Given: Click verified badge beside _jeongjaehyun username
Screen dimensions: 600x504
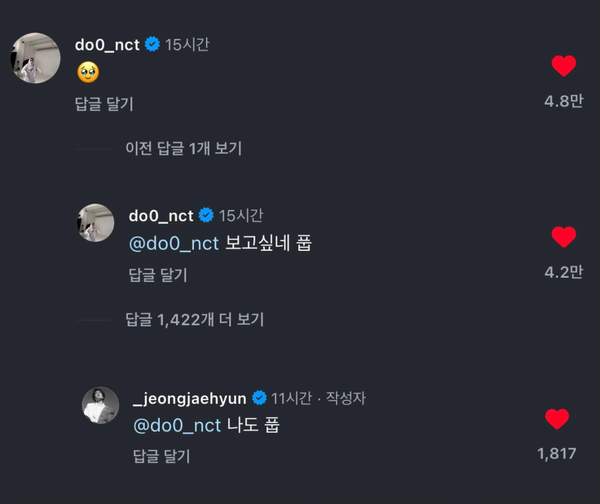Looking at the screenshot, I should tap(258, 398).
